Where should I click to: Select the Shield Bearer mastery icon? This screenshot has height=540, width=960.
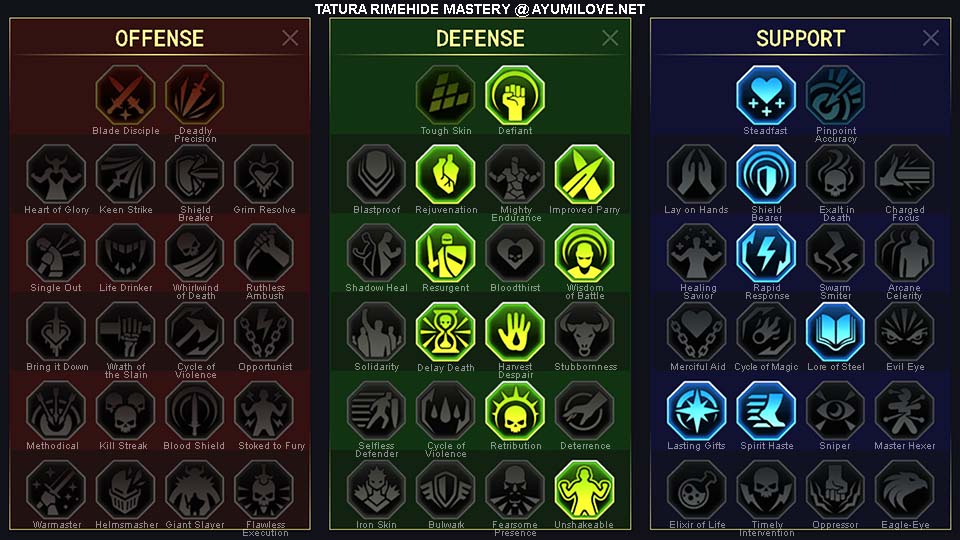point(766,174)
